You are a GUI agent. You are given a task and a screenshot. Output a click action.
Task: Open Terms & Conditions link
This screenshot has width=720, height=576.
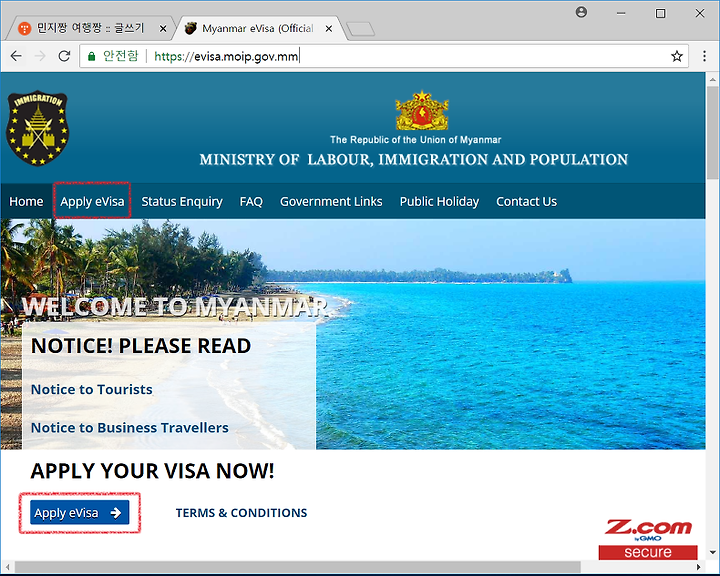coord(242,513)
